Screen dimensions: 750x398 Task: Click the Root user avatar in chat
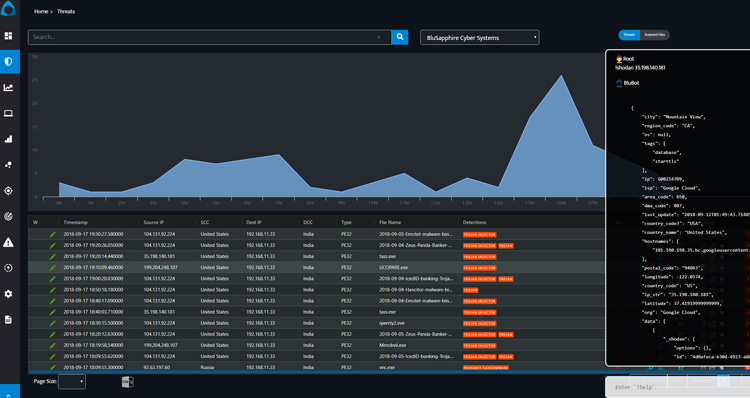coord(619,59)
